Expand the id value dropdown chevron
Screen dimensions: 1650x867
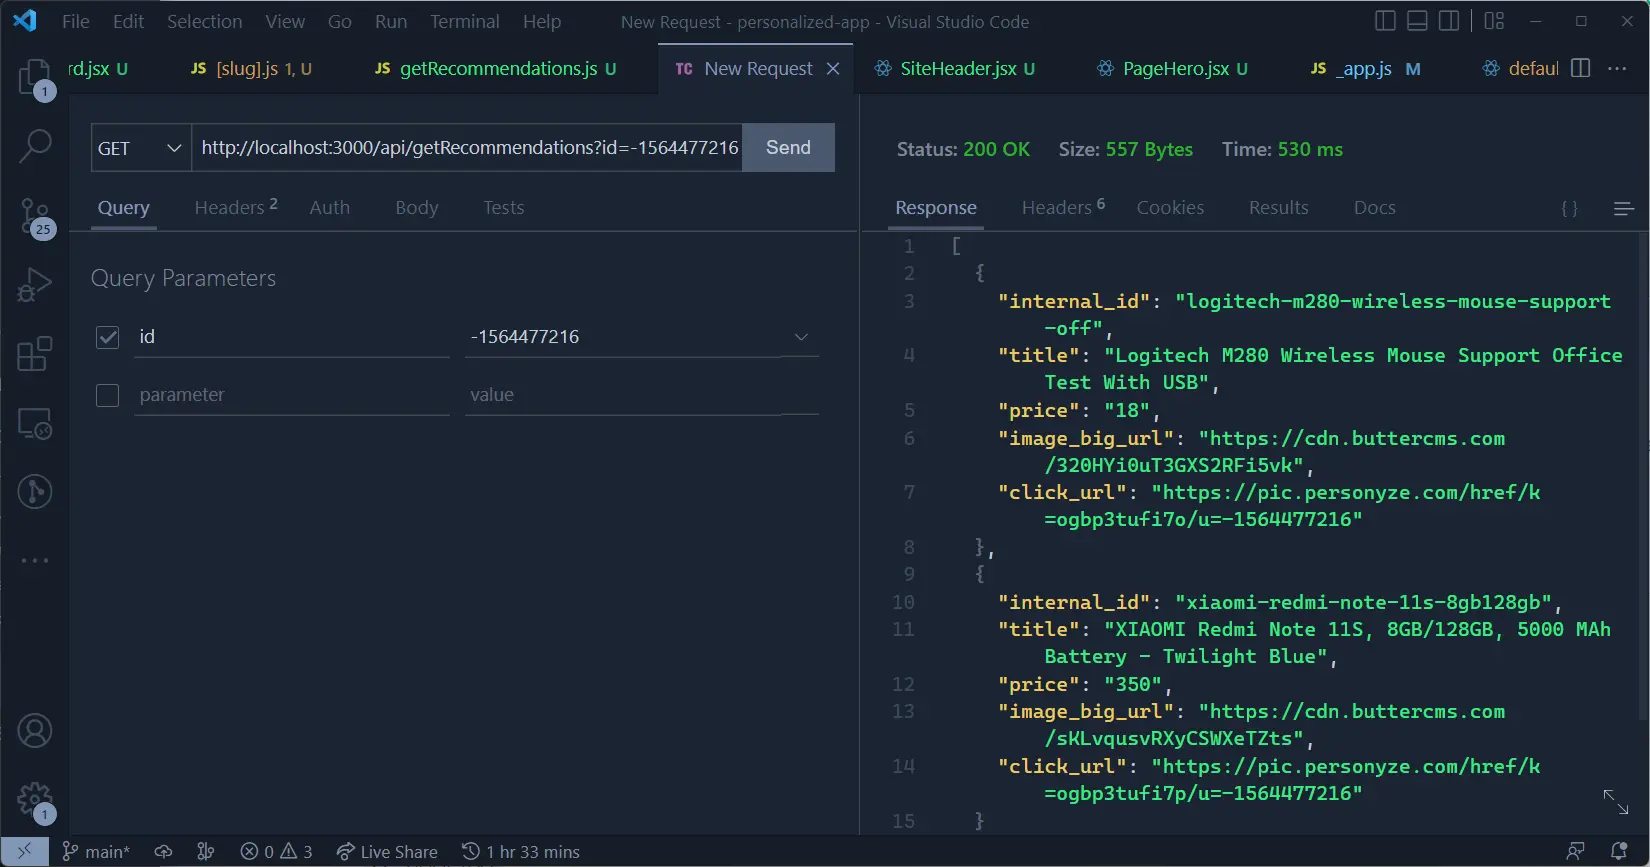[x=801, y=337]
